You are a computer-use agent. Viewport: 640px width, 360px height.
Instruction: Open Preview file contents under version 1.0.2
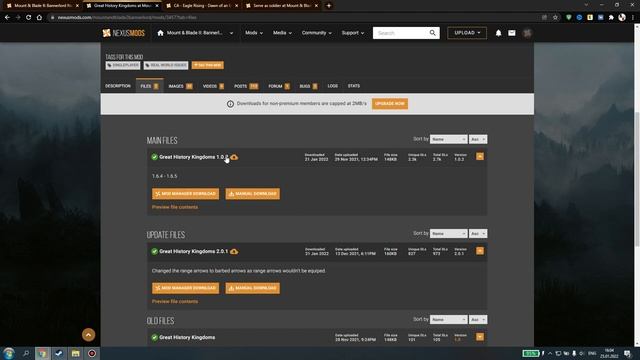click(175, 207)
